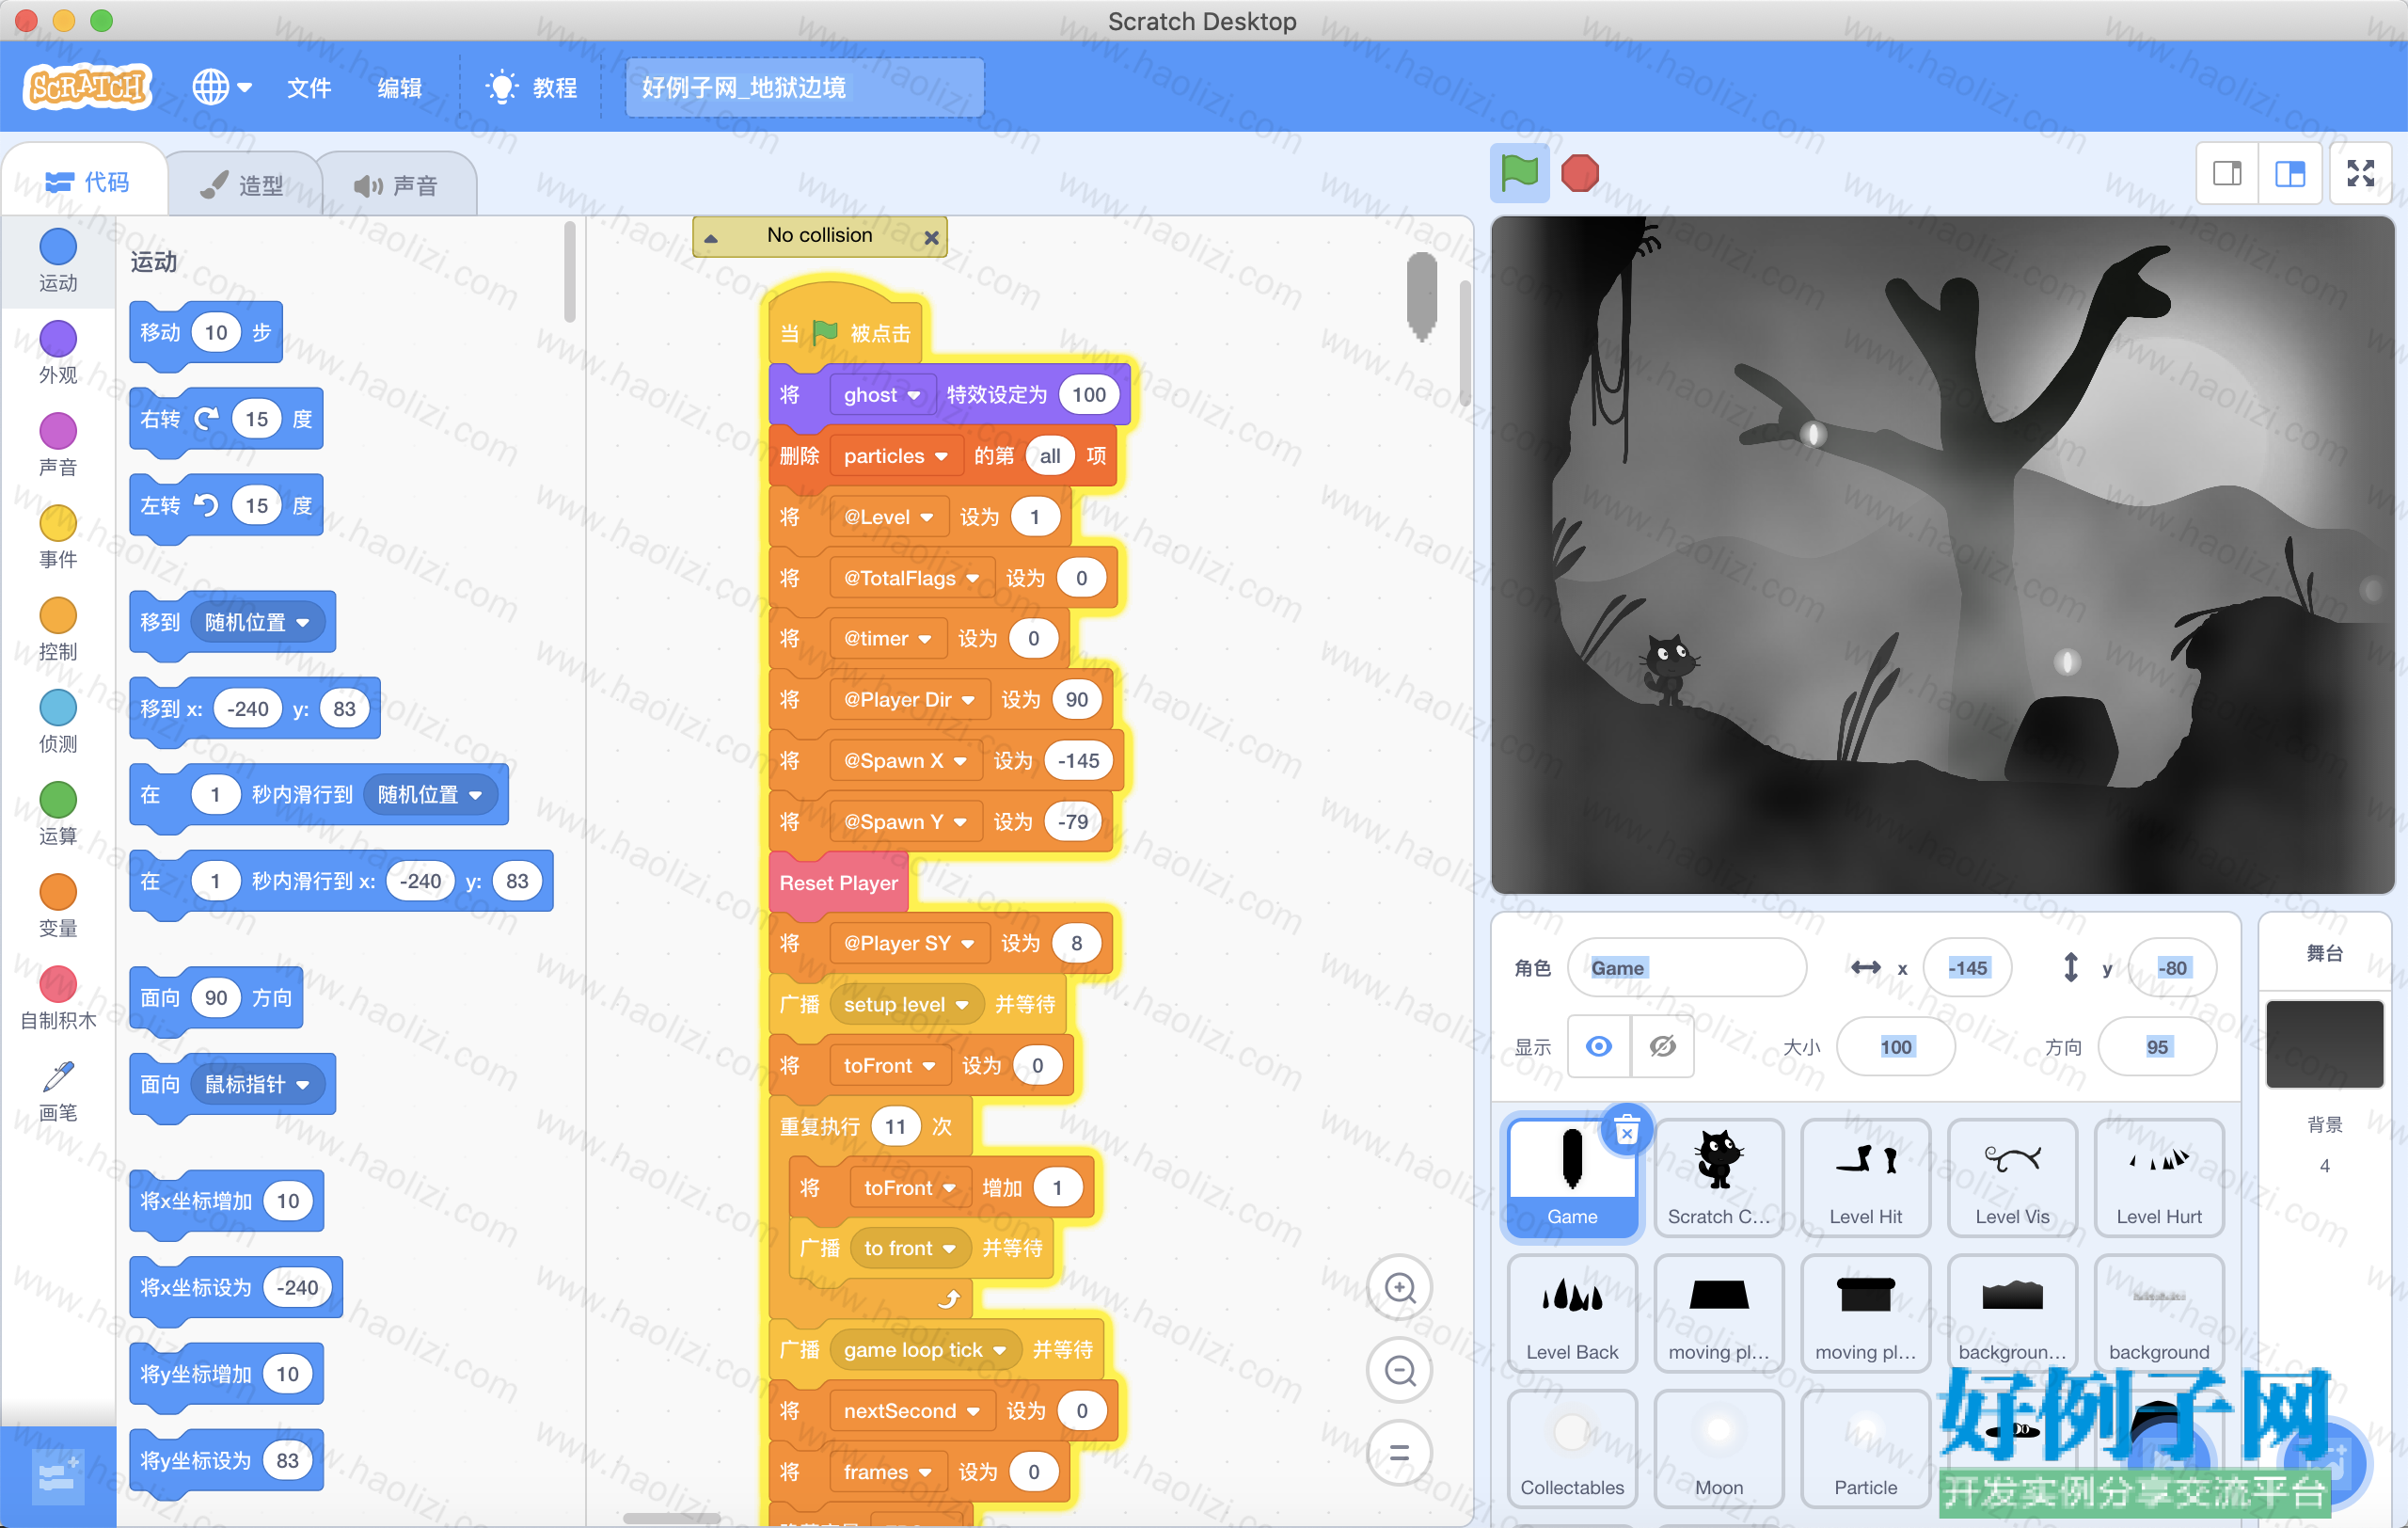Open the particles list dropdown
This screenshot has width=2408, height=1528.
(x=896, y=456)
